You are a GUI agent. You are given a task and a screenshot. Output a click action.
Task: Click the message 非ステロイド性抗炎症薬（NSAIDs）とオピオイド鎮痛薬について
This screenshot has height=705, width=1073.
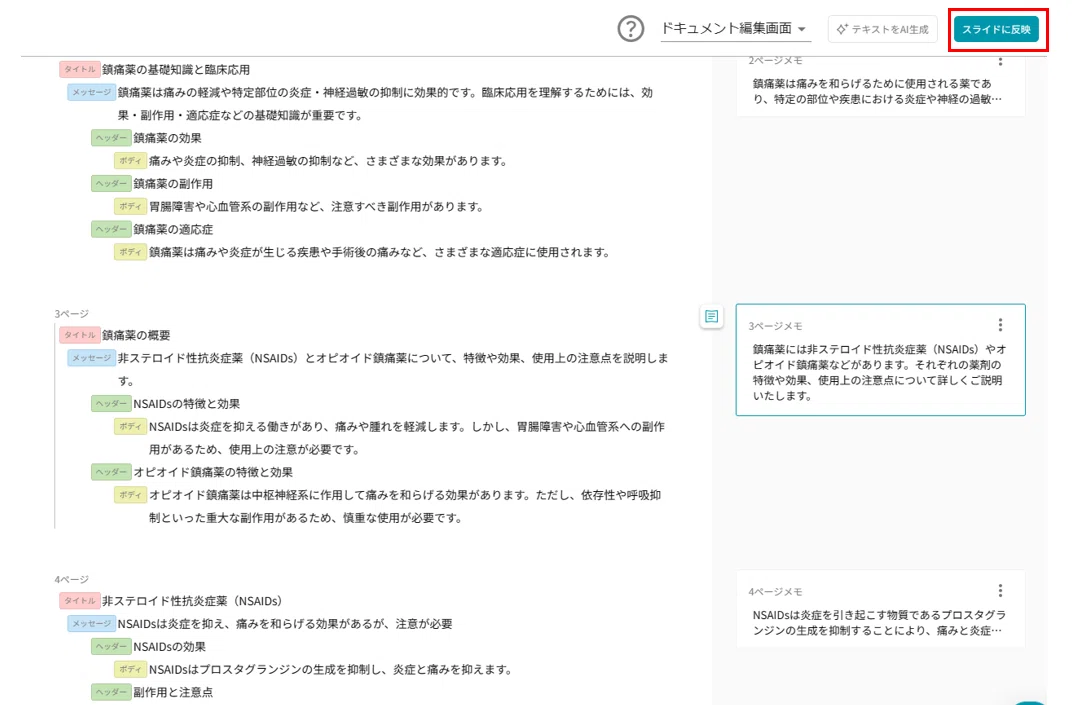pyautogui.click(x=393, y=369)
